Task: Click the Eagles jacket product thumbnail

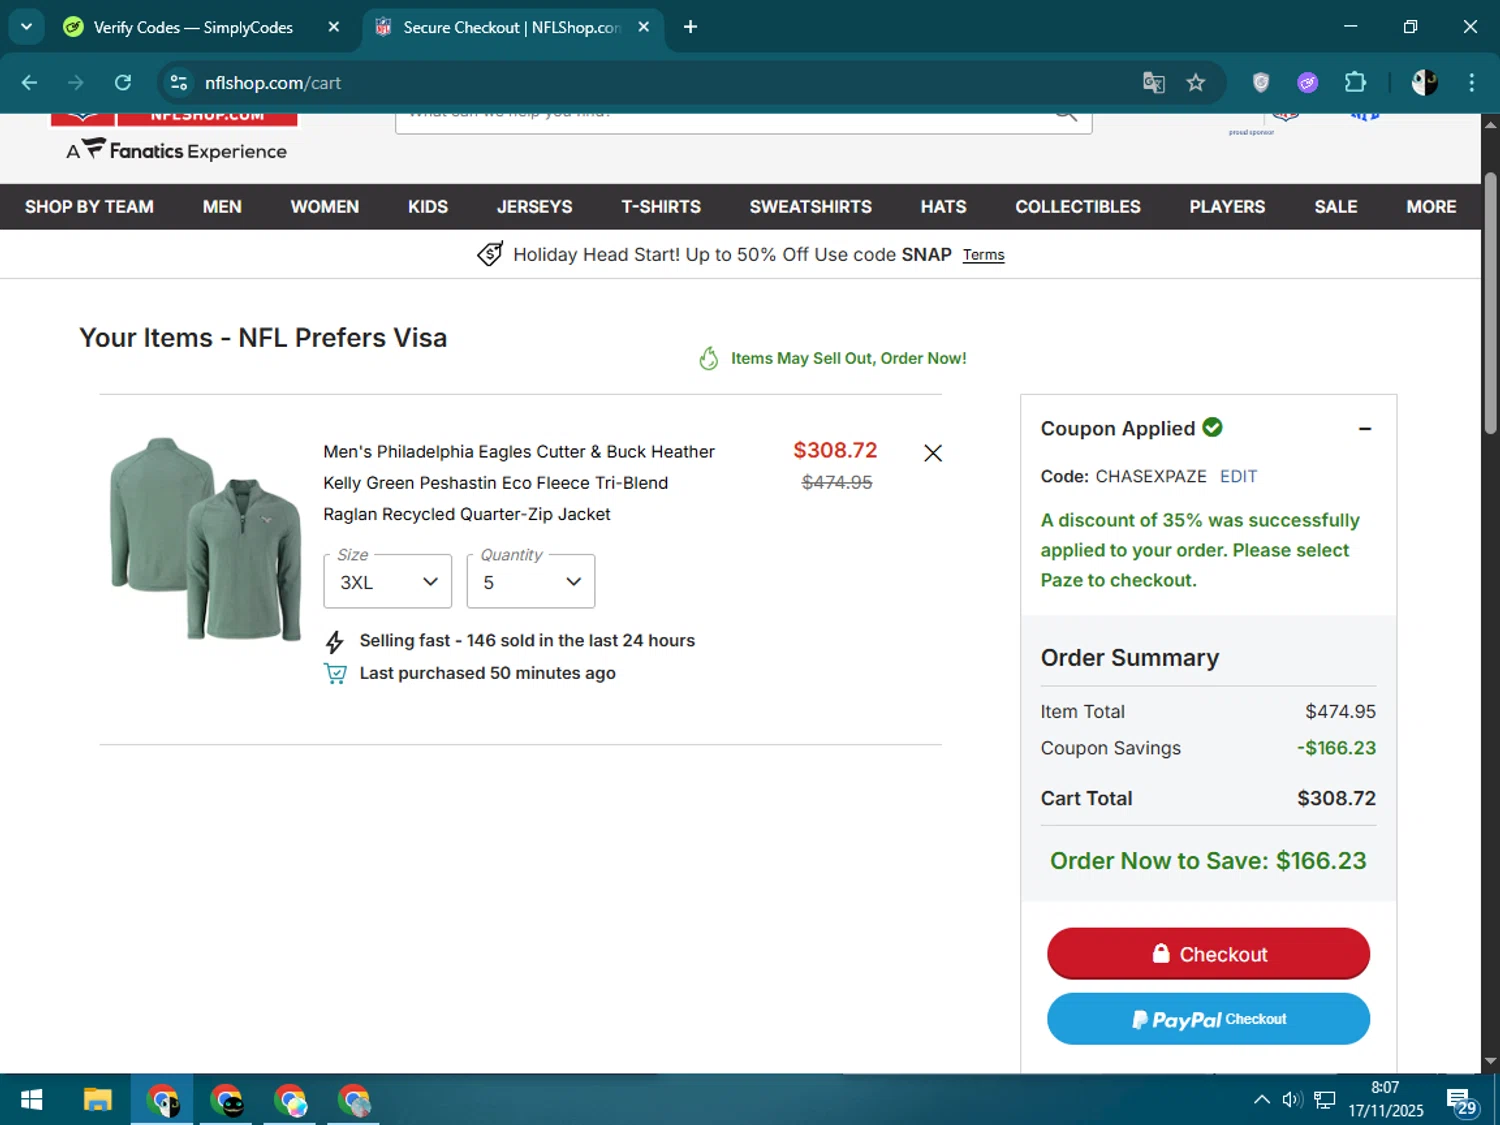Action: point(205,538)
